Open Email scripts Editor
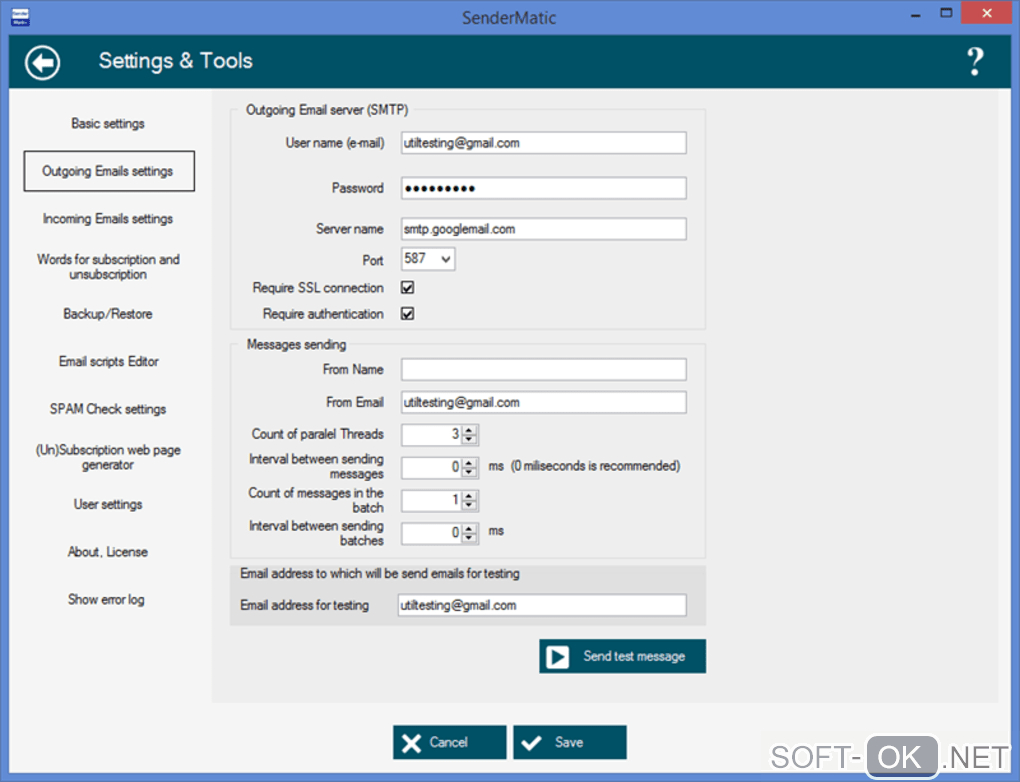 [x=109, y=361]
